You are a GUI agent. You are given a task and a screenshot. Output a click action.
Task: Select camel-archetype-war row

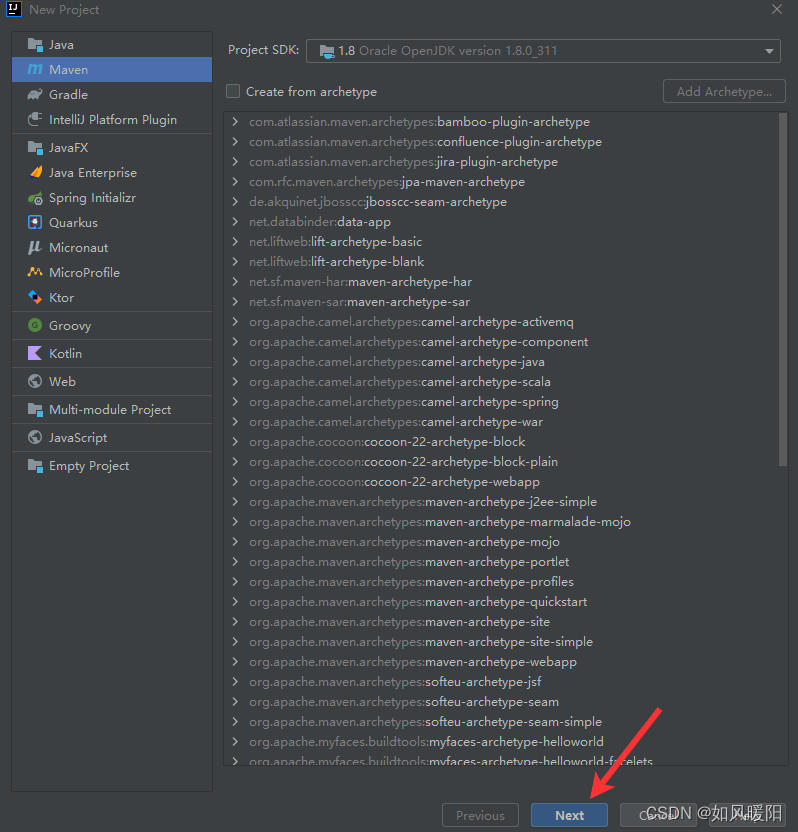point(501,422)
